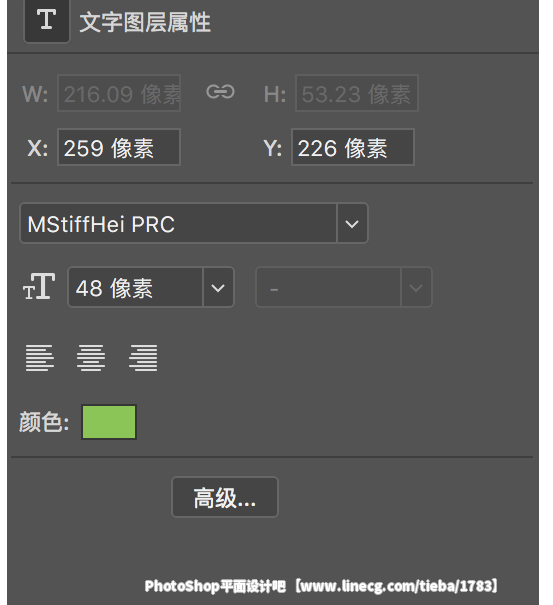Click the 高级... advanced button
Image resolution: width=553 pixels, height=605 pixels.
[x=225, y=497]
